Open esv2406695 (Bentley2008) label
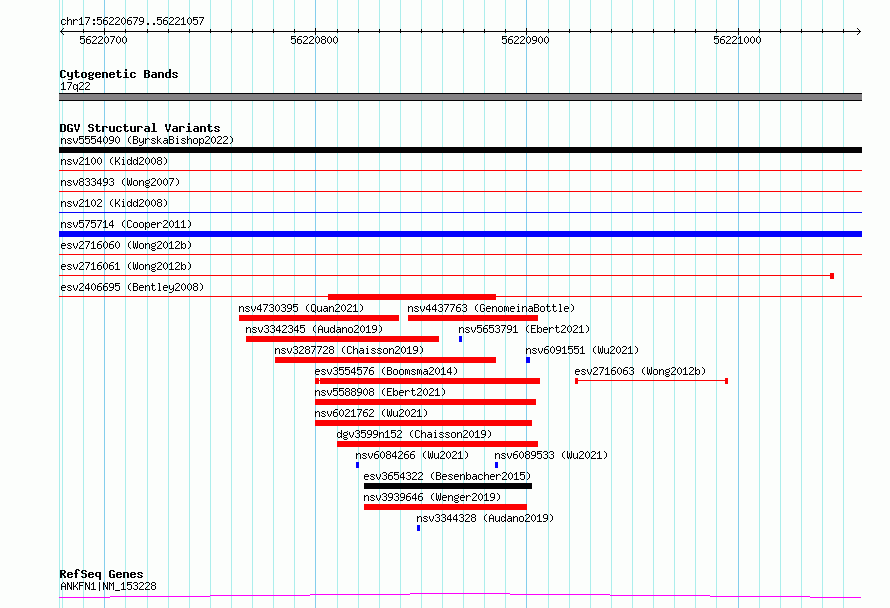Viewport: 890px width, 608px height. [x=132, y=287]
